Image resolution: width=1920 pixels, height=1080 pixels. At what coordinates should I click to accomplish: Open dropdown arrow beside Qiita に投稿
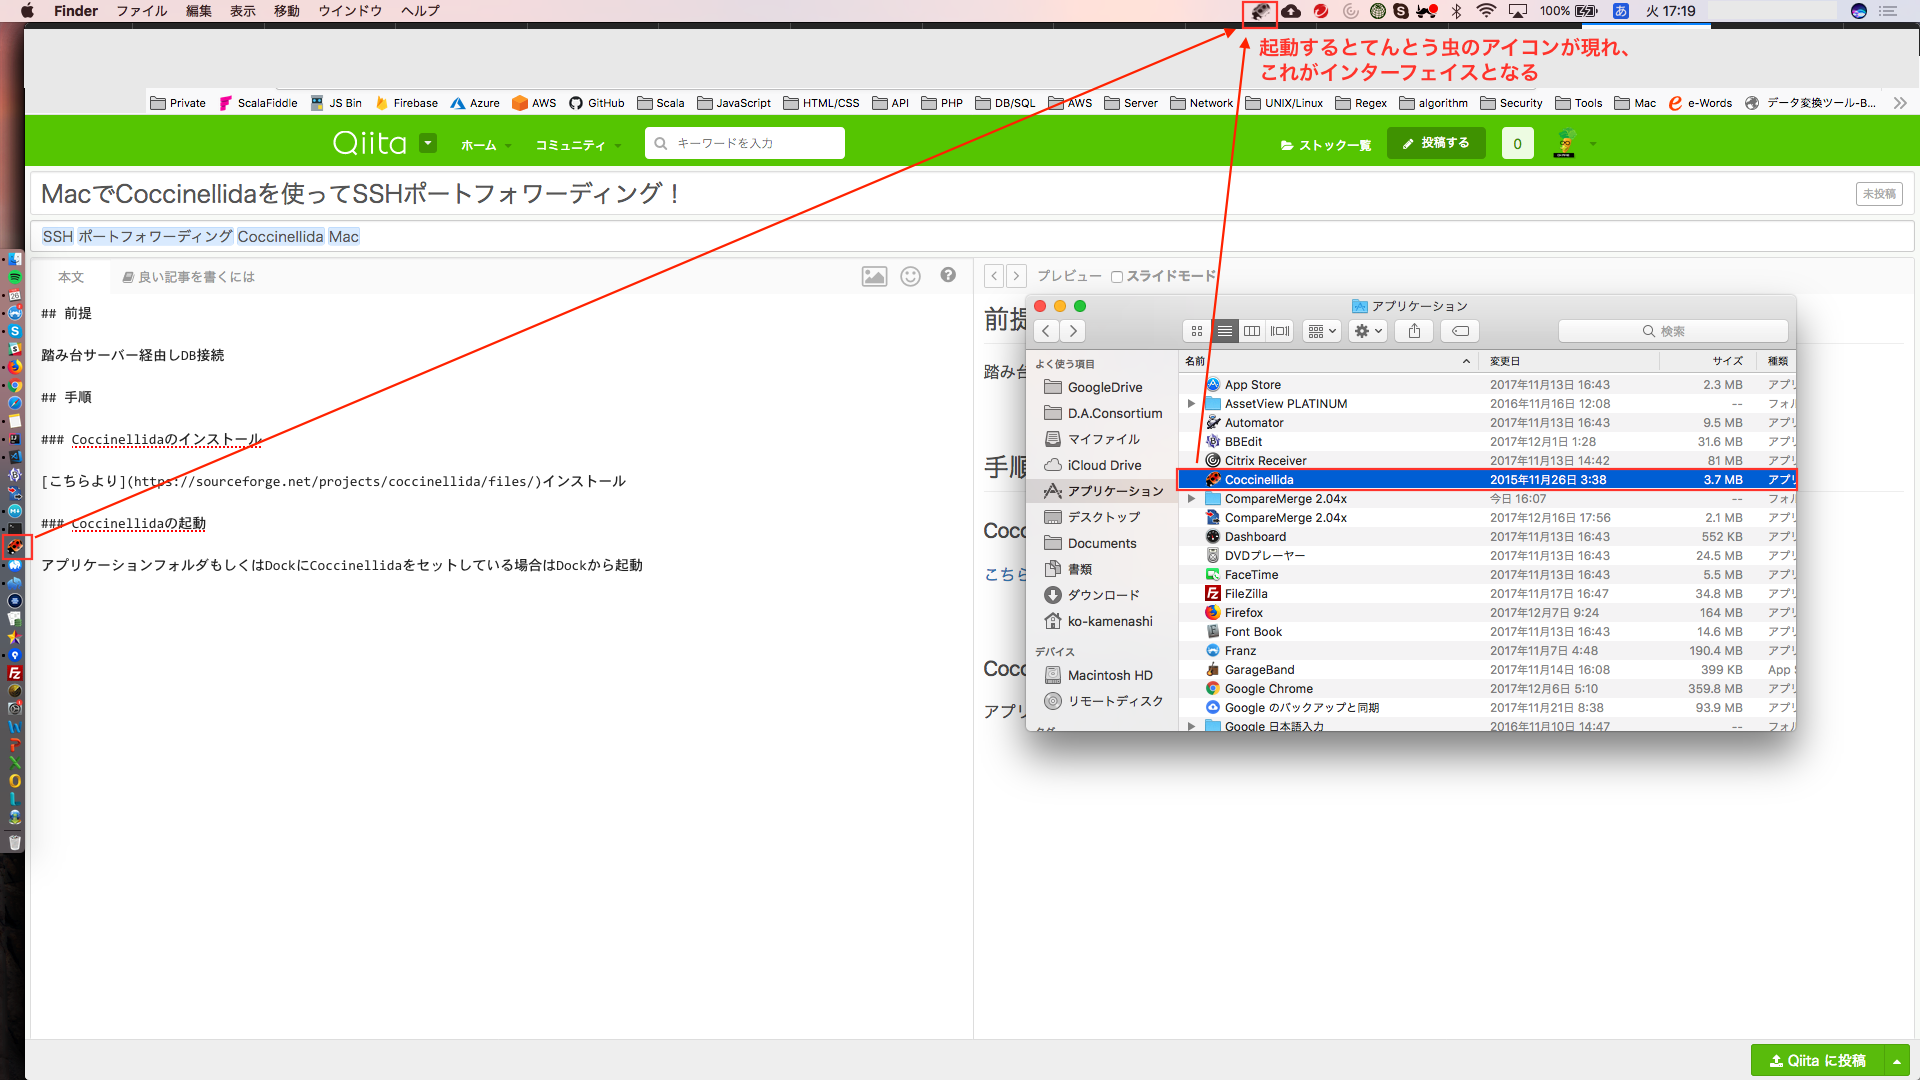click(x=1897, y=1061)
